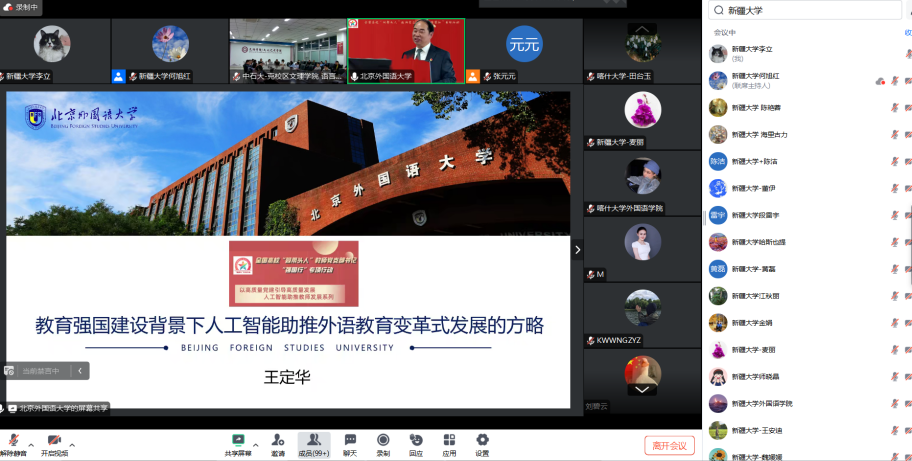Viewport: 912px width, 461px height.
Task: Select video tile of 新疆大学何旭红
Action: pos(170,51)
